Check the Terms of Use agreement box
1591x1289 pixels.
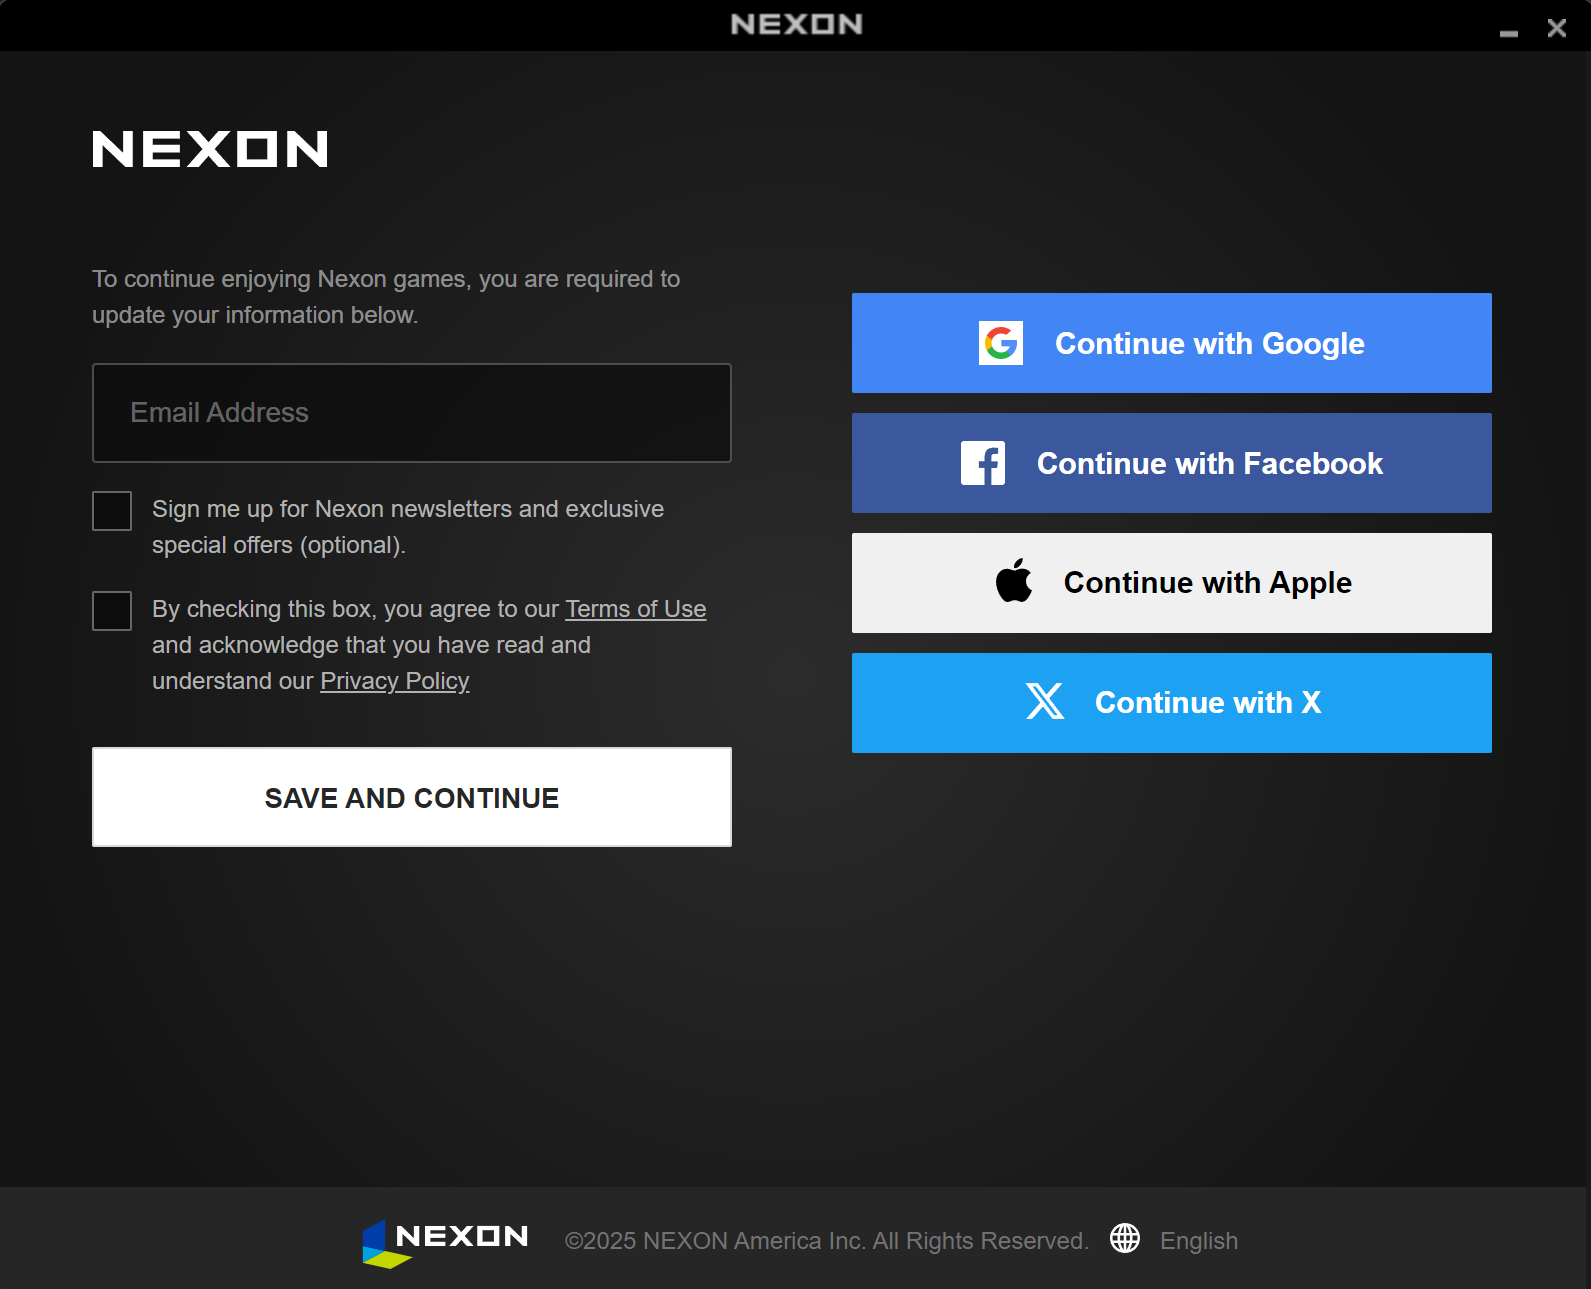[x=112, y=611]
